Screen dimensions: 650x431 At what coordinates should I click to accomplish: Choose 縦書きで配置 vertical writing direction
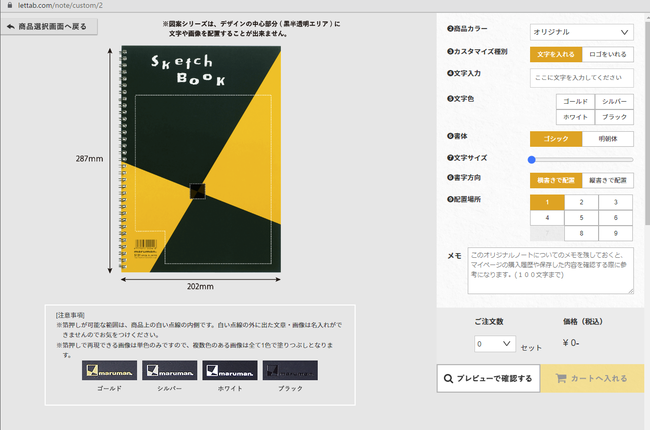pos(607,180)
